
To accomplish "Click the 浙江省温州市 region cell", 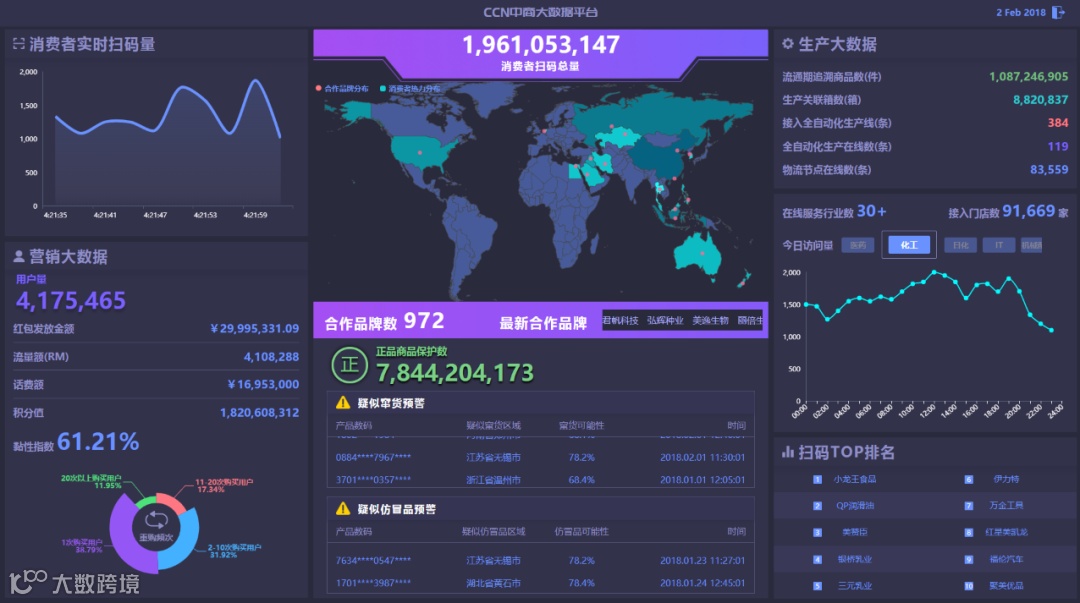I will pos(493,480).
